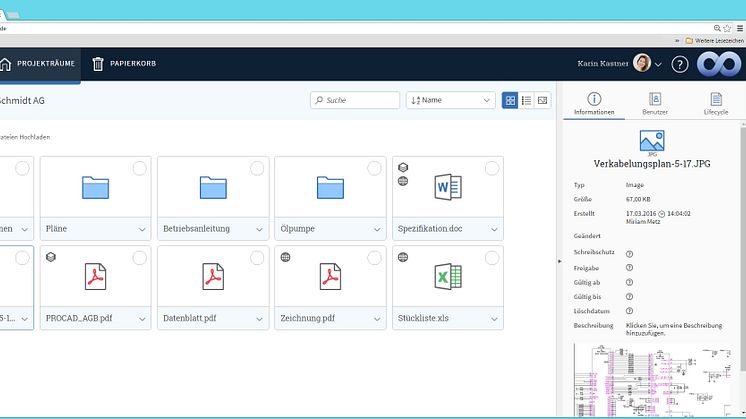The width and height of the screenshot is (746, 419).
Task: Click the cube badge on PROCAD_AGB.pdf
Action: click(51, 257)
